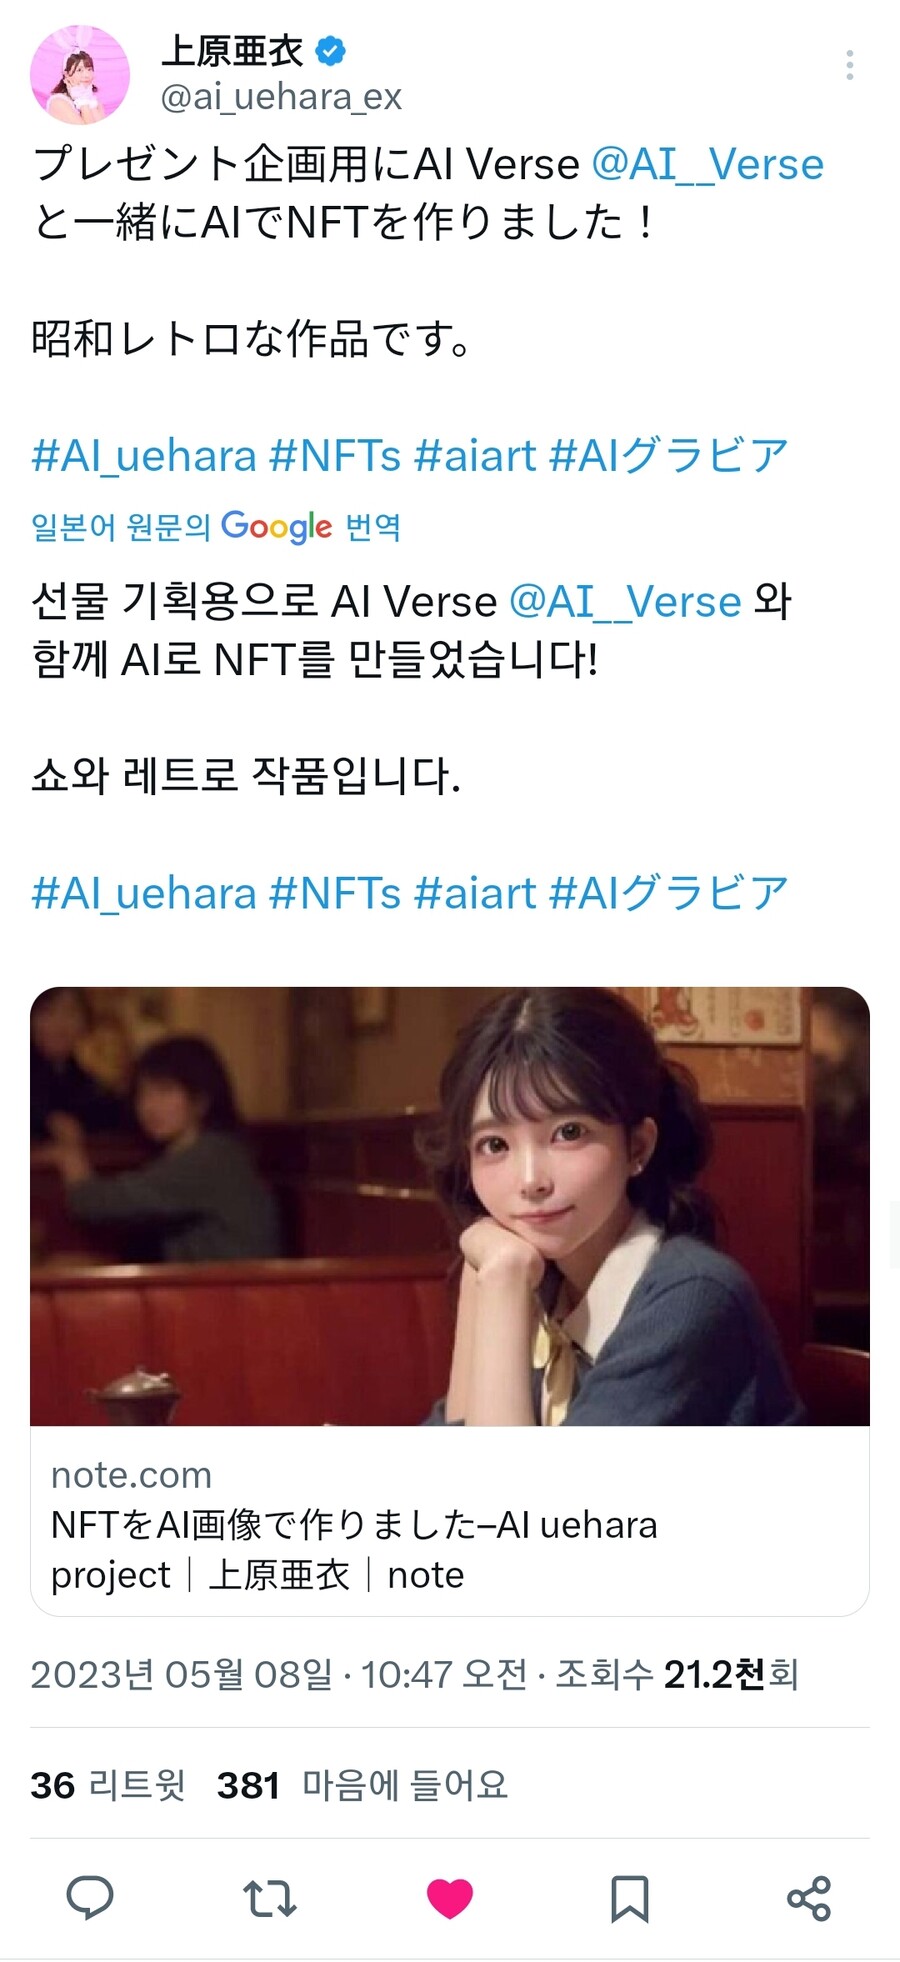
Task: Open @AI__Verse mention in Korean translation
Action: 625,602
